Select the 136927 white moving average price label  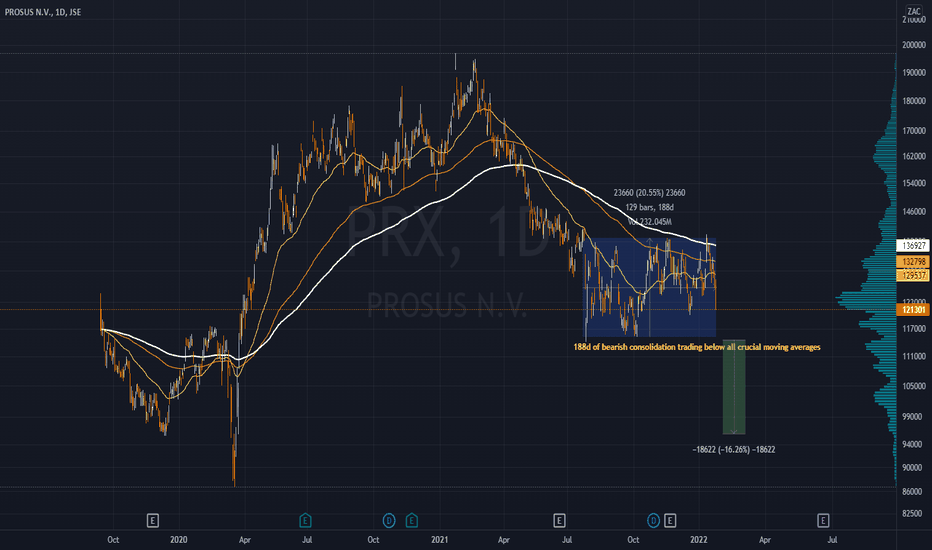click(914, 246)
